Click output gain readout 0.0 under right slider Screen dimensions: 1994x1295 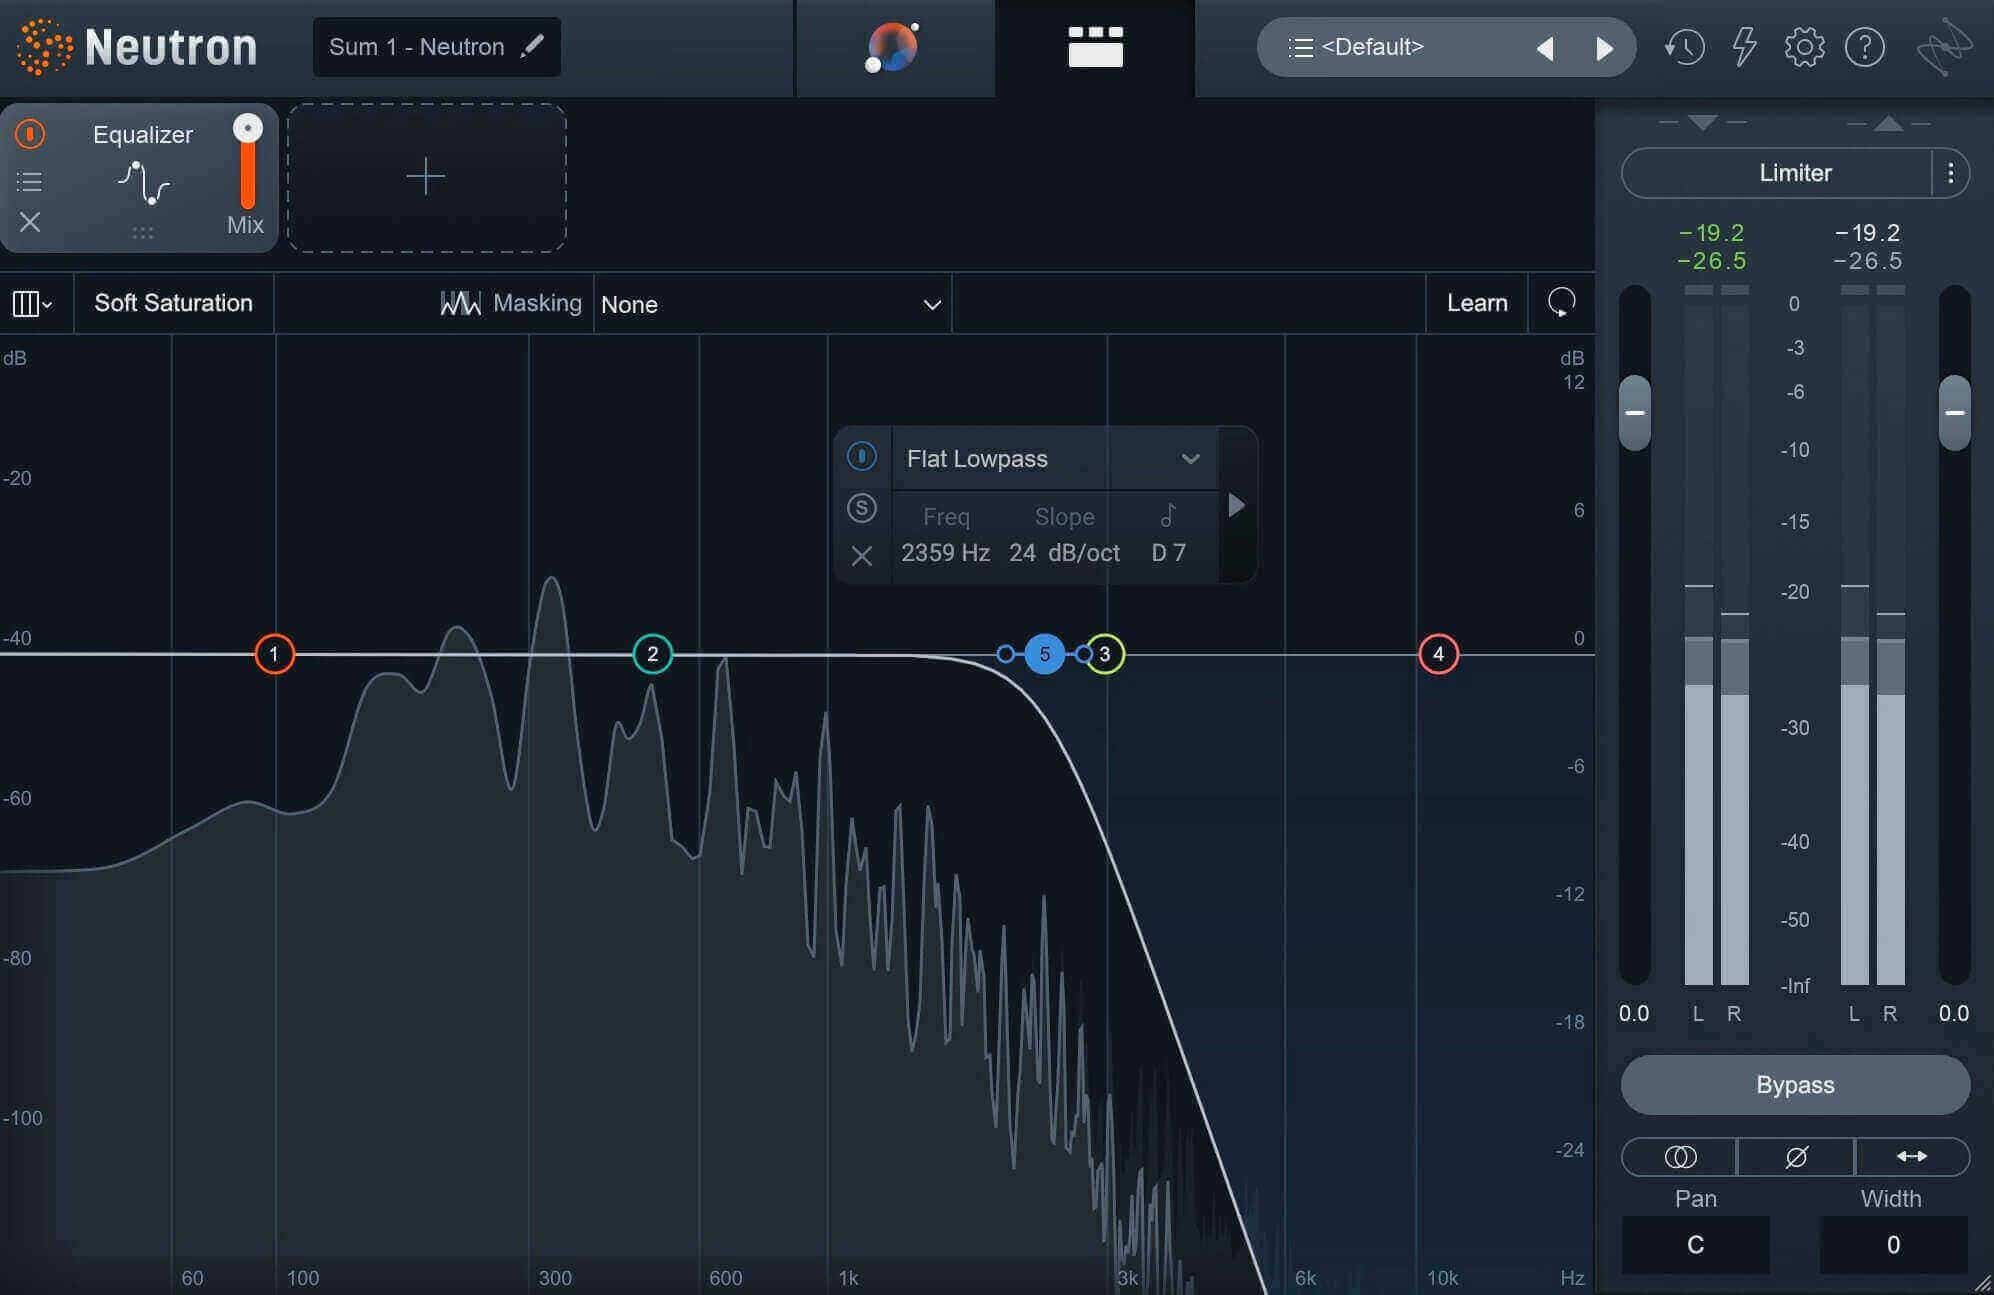(x=1954, y=1014)
